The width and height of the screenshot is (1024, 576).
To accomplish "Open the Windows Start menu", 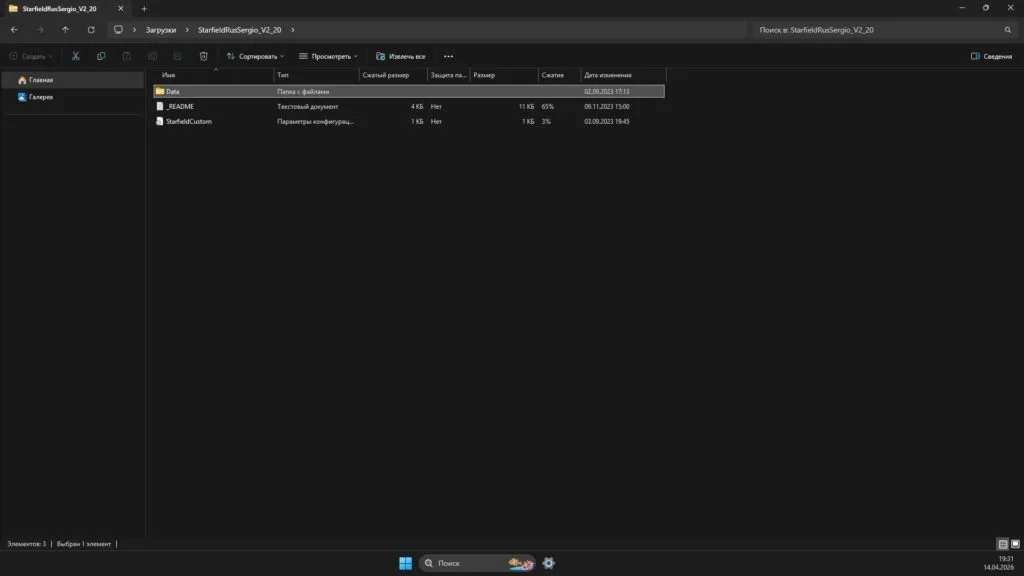I will click(x=406, y=563).
